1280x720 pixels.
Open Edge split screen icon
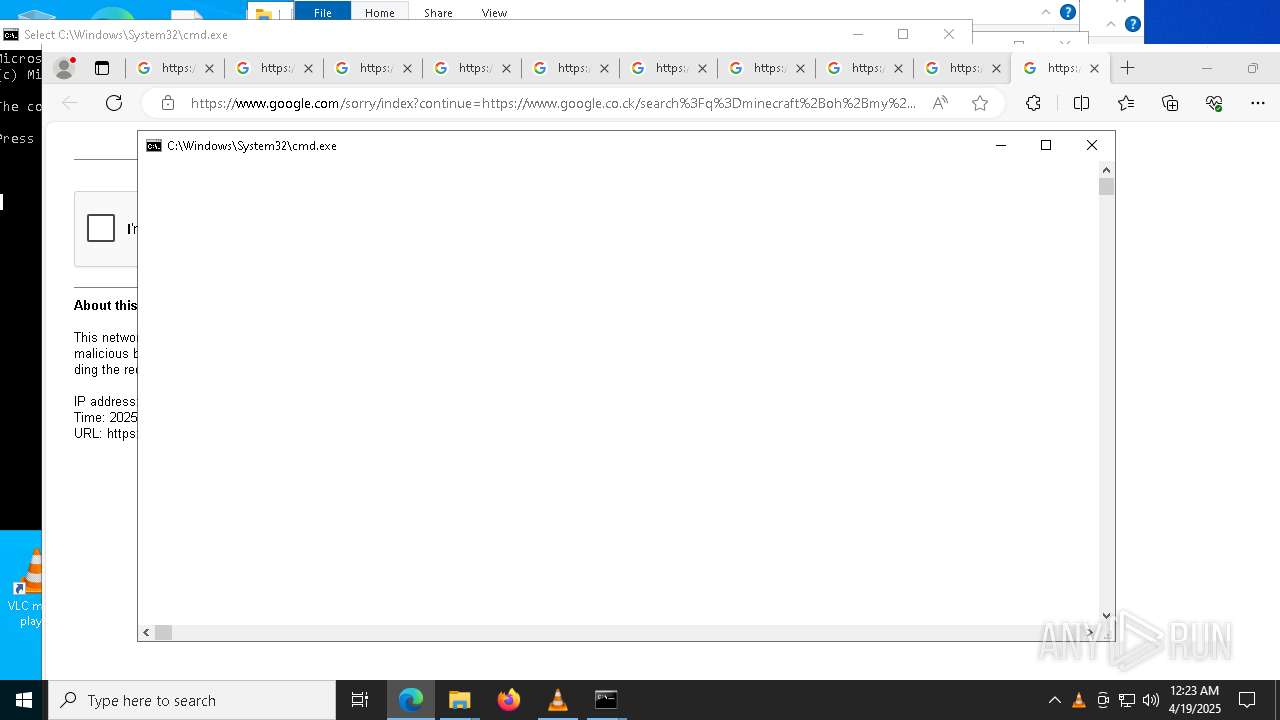(x=1081, y=103)
